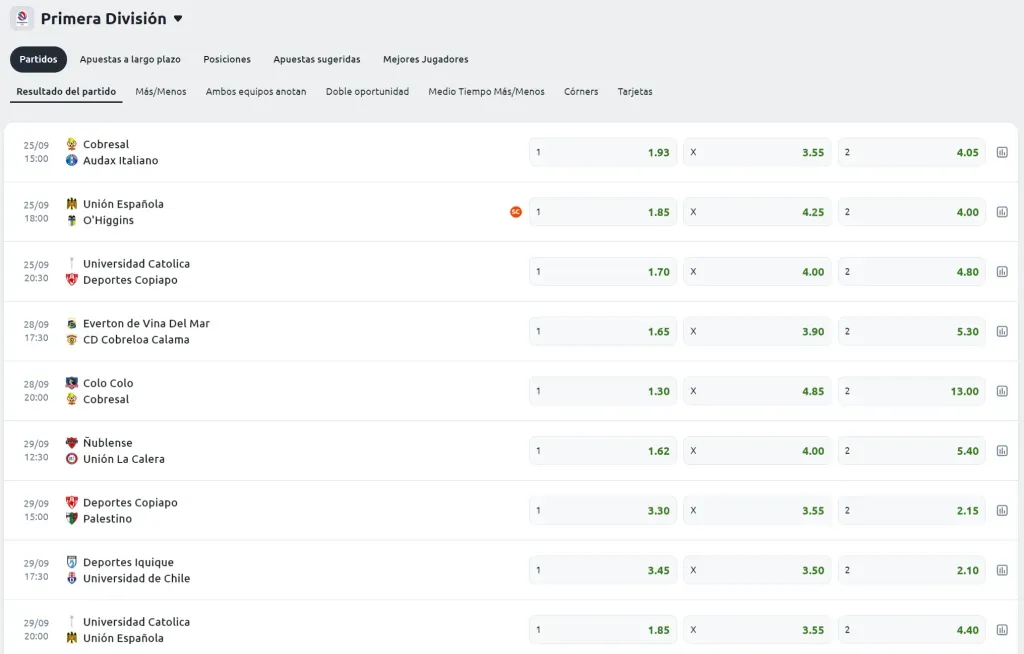
Task: Open stats icon for Unión Española vs O'Higgins
Action: pyautogui.click(x=1002, y=212)
